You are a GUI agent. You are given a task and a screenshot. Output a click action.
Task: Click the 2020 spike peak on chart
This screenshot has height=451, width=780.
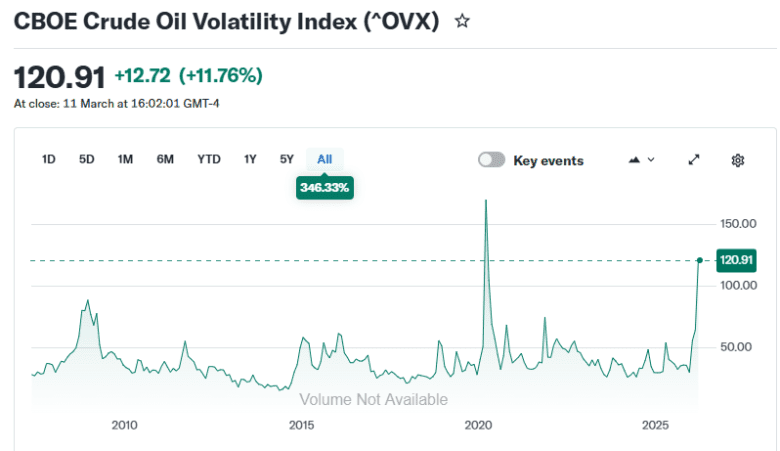pos(486,201)
